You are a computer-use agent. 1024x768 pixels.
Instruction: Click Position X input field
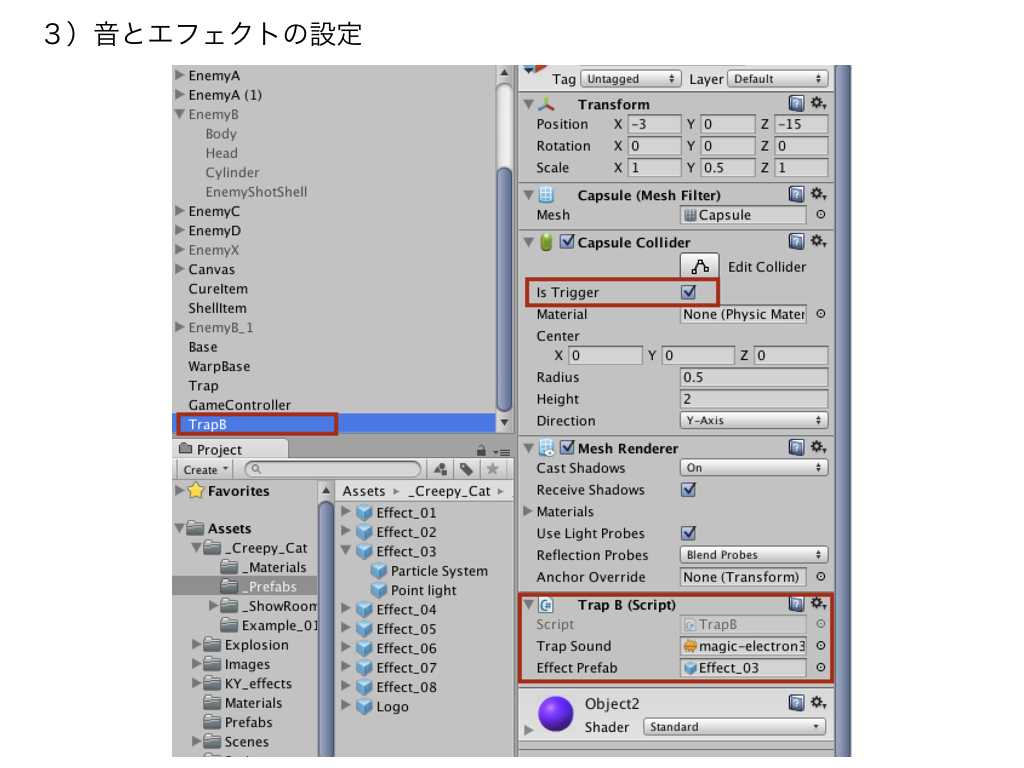coord(654,124)
